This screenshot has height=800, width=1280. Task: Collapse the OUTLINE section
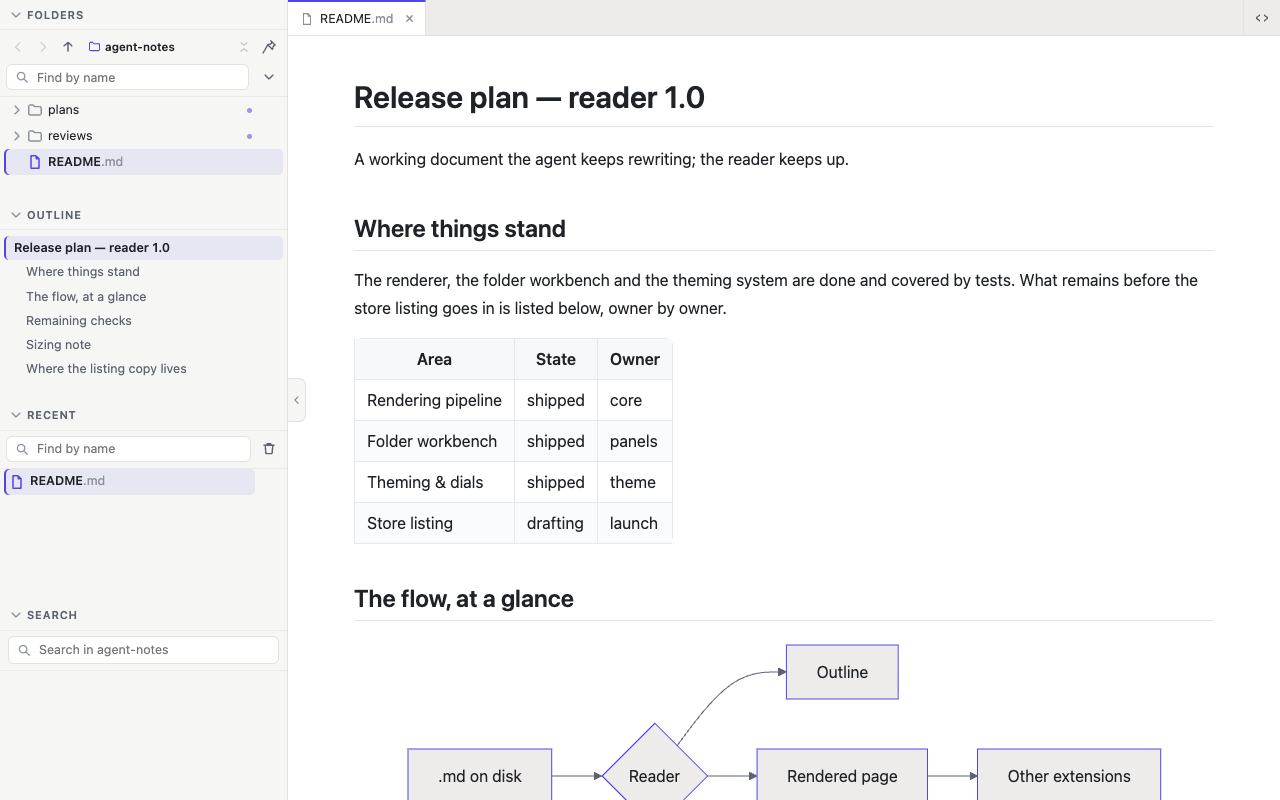(x=16, y=215)
